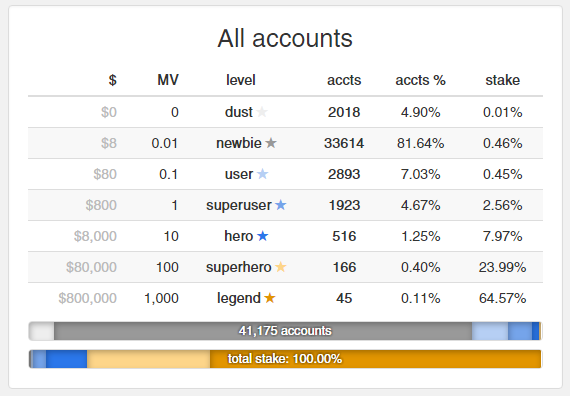Click the '45' accounts cell

pos(344,298)
